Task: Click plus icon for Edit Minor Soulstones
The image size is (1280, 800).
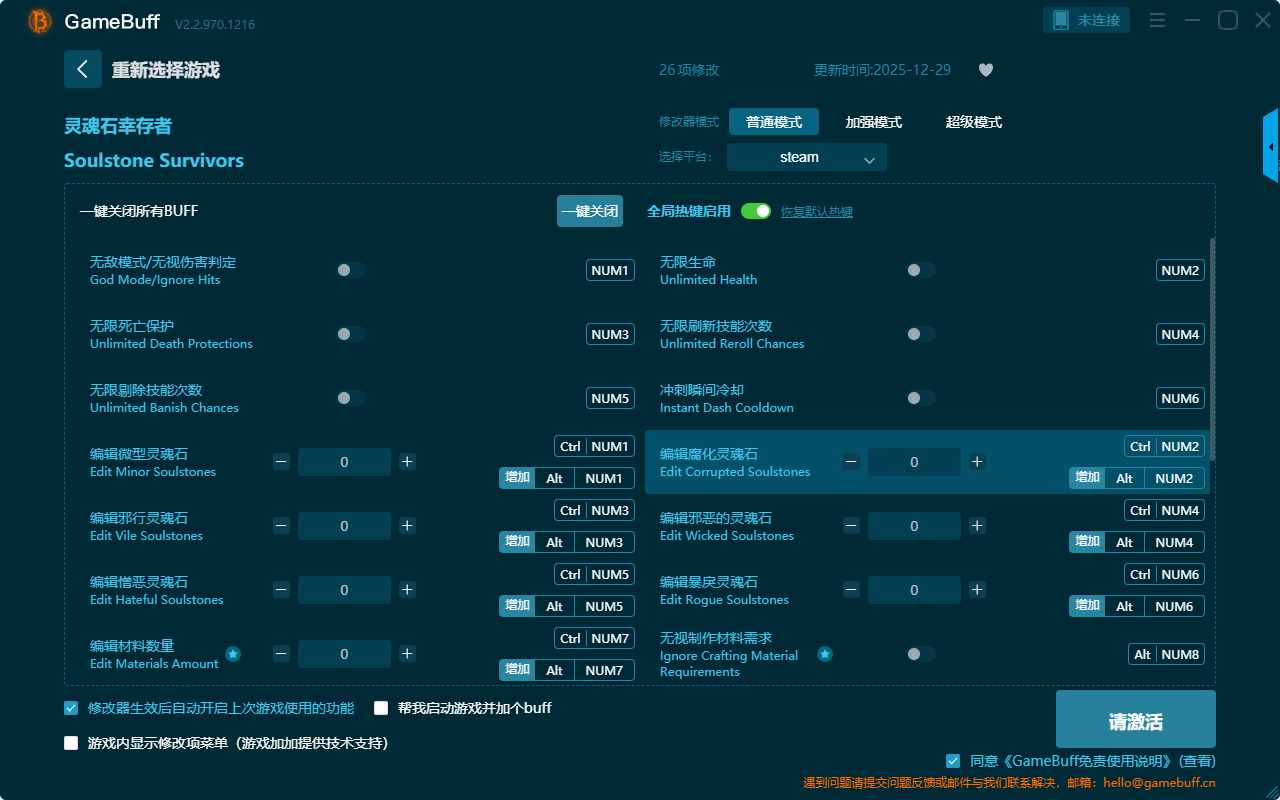Action: pyautogui.click(x=407, y=462)
